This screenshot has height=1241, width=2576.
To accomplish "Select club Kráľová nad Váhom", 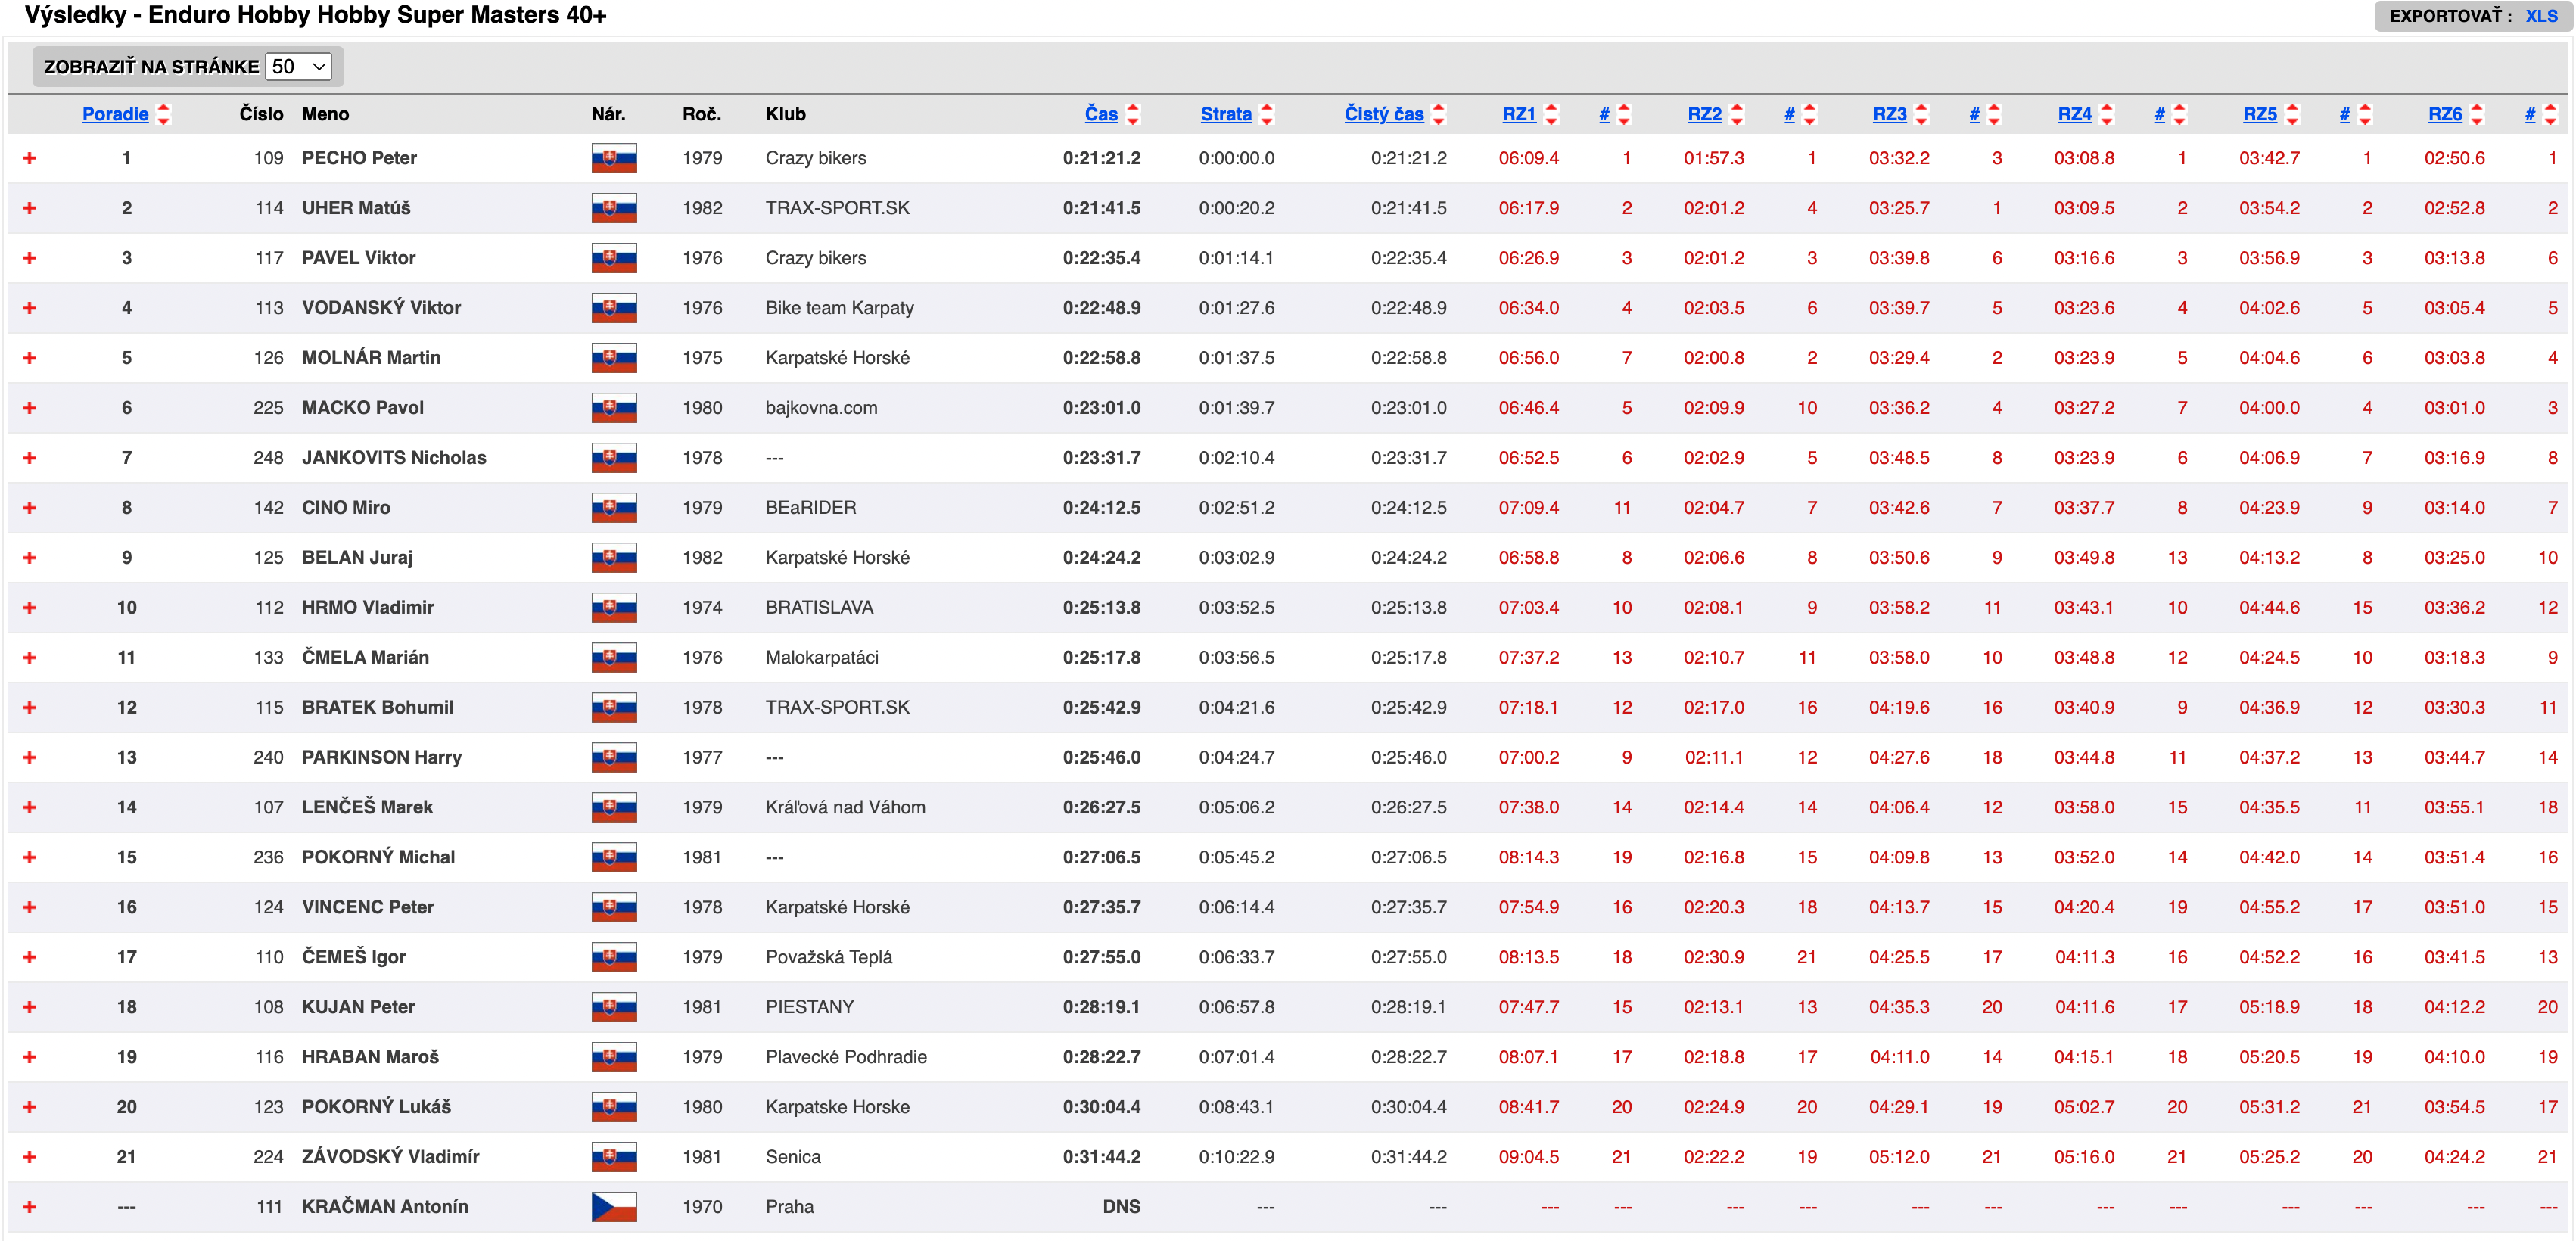I will 845,808.
